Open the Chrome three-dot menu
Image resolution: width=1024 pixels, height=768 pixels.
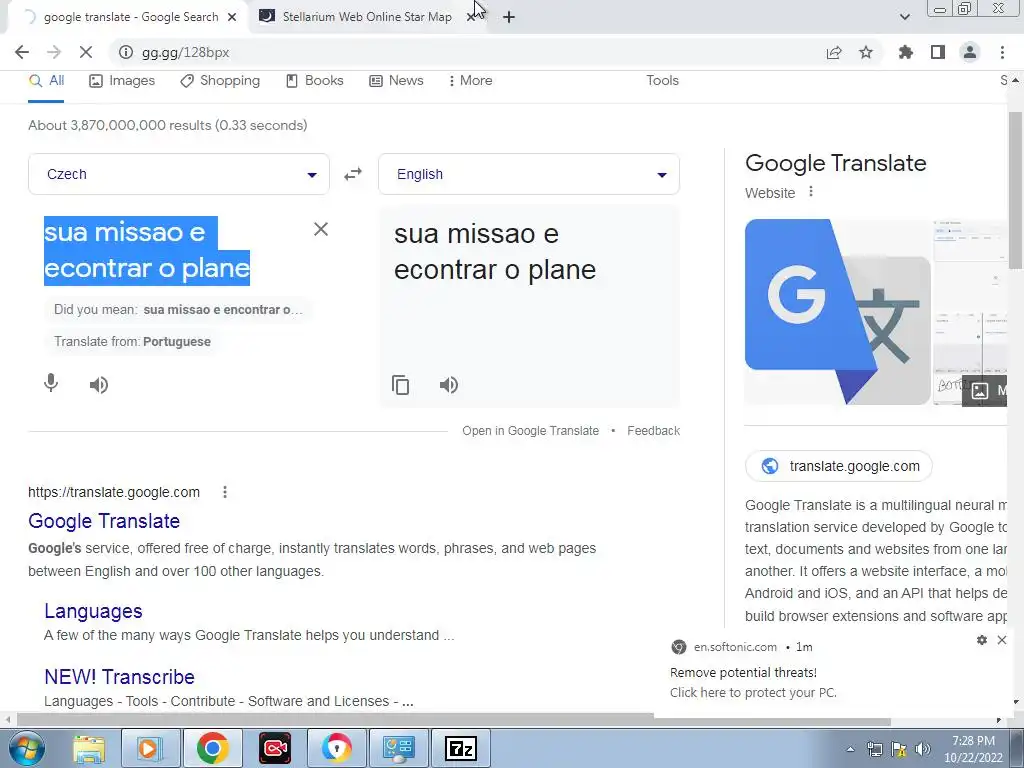[1002, 52]
